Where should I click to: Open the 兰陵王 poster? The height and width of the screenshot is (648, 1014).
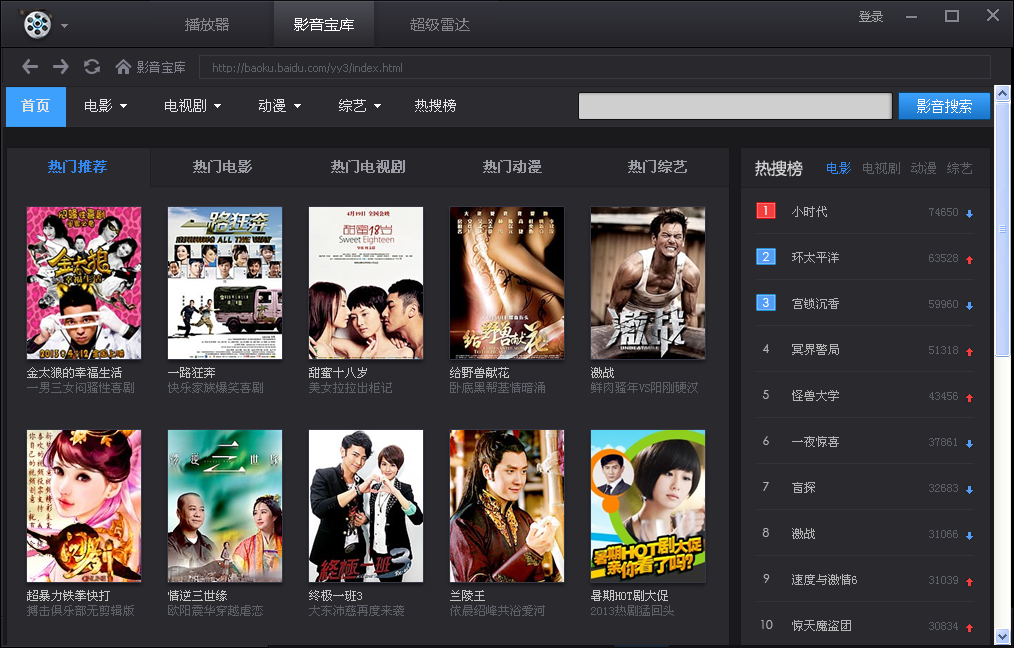506,506
